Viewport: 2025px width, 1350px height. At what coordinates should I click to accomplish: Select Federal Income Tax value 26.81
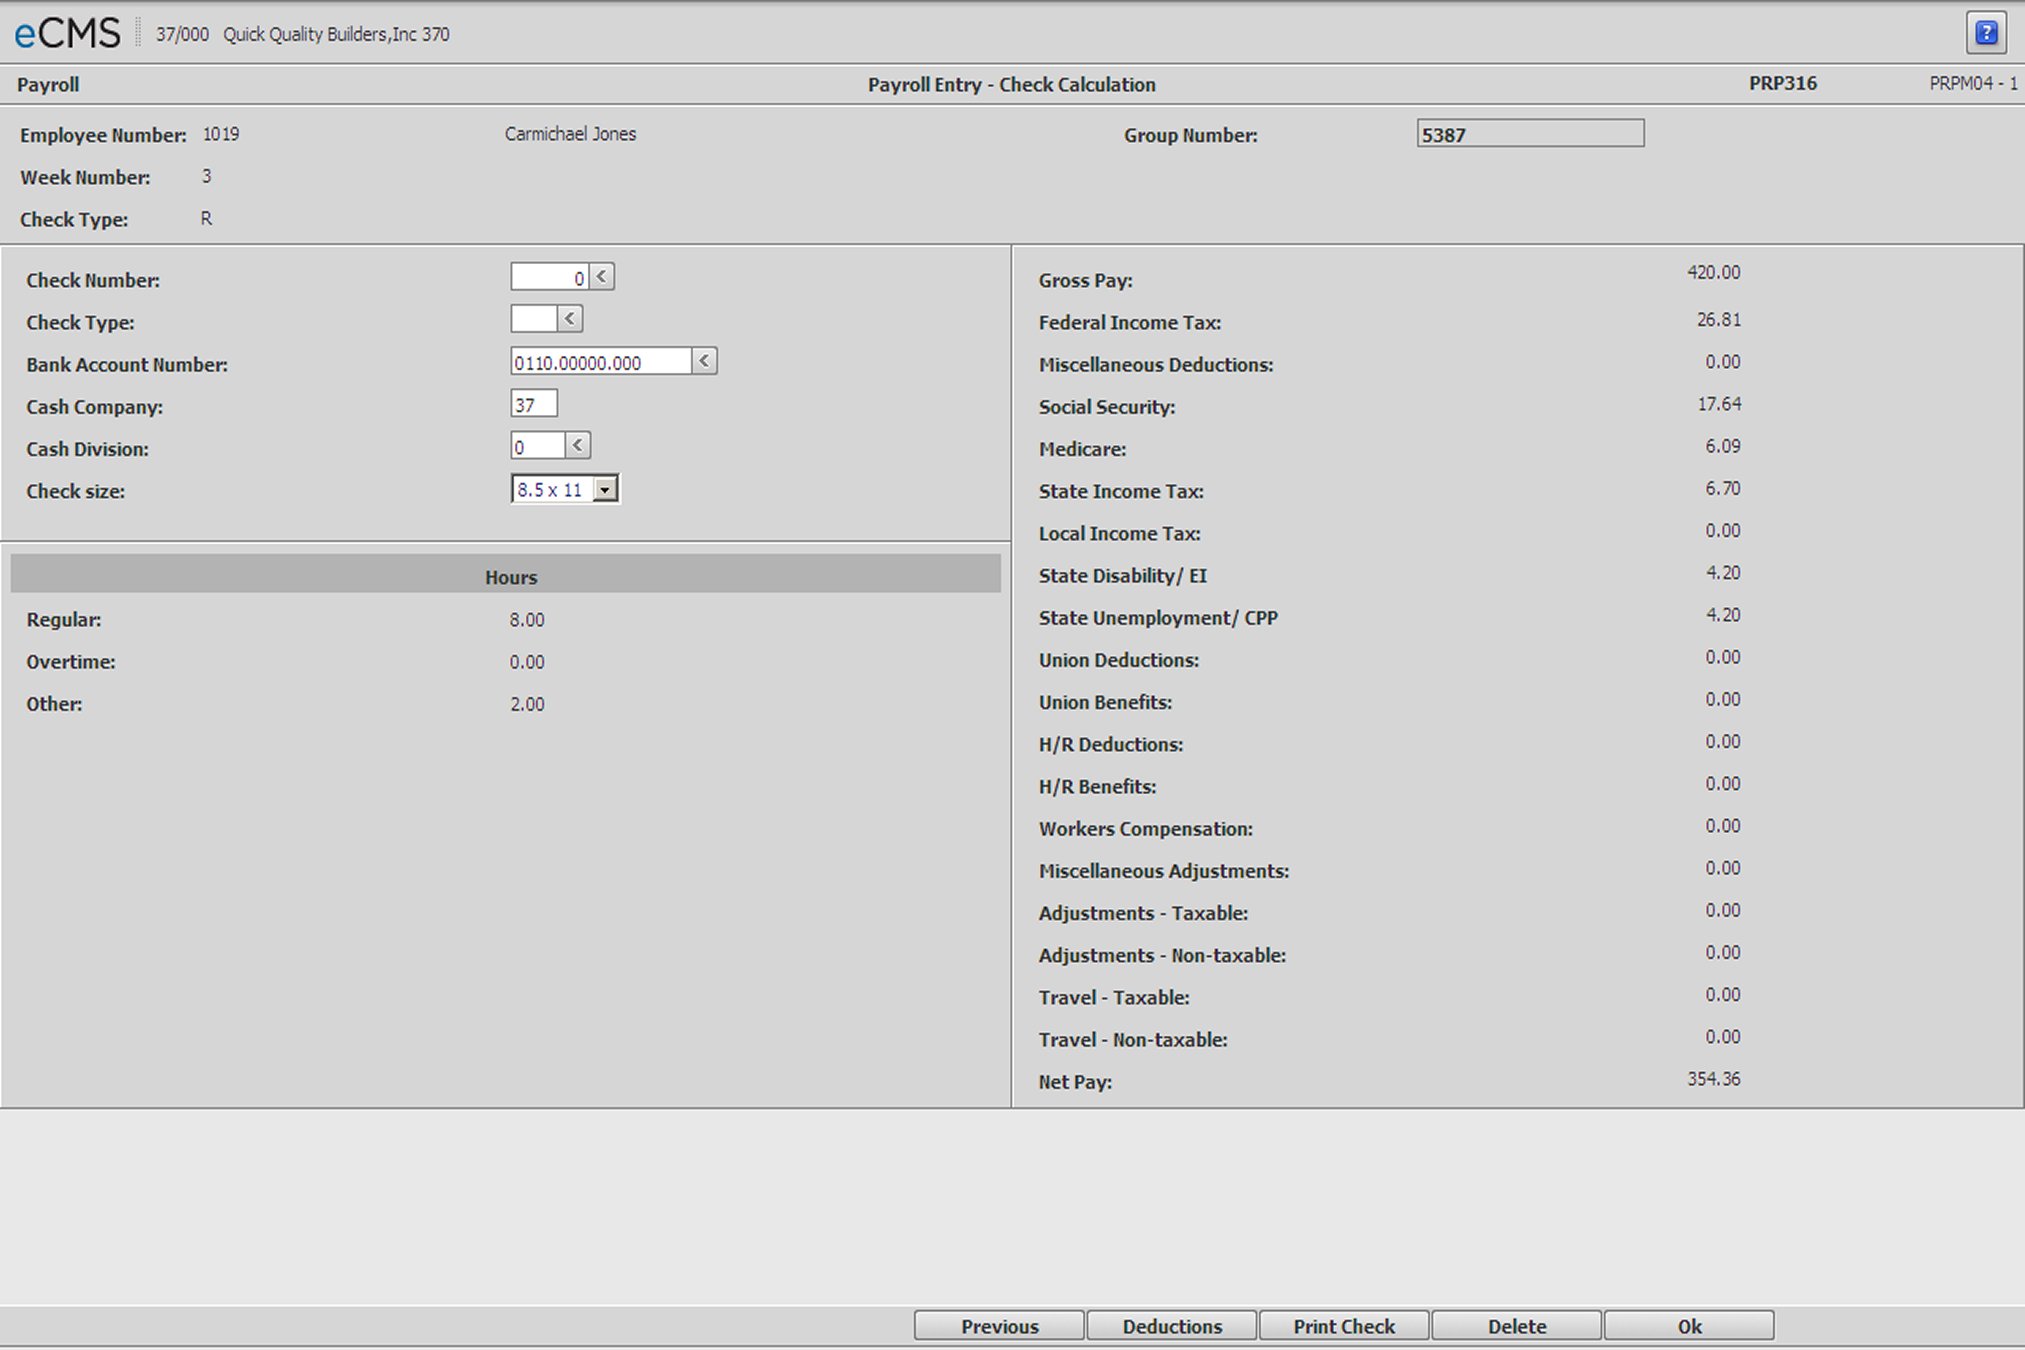[1718, 320]
